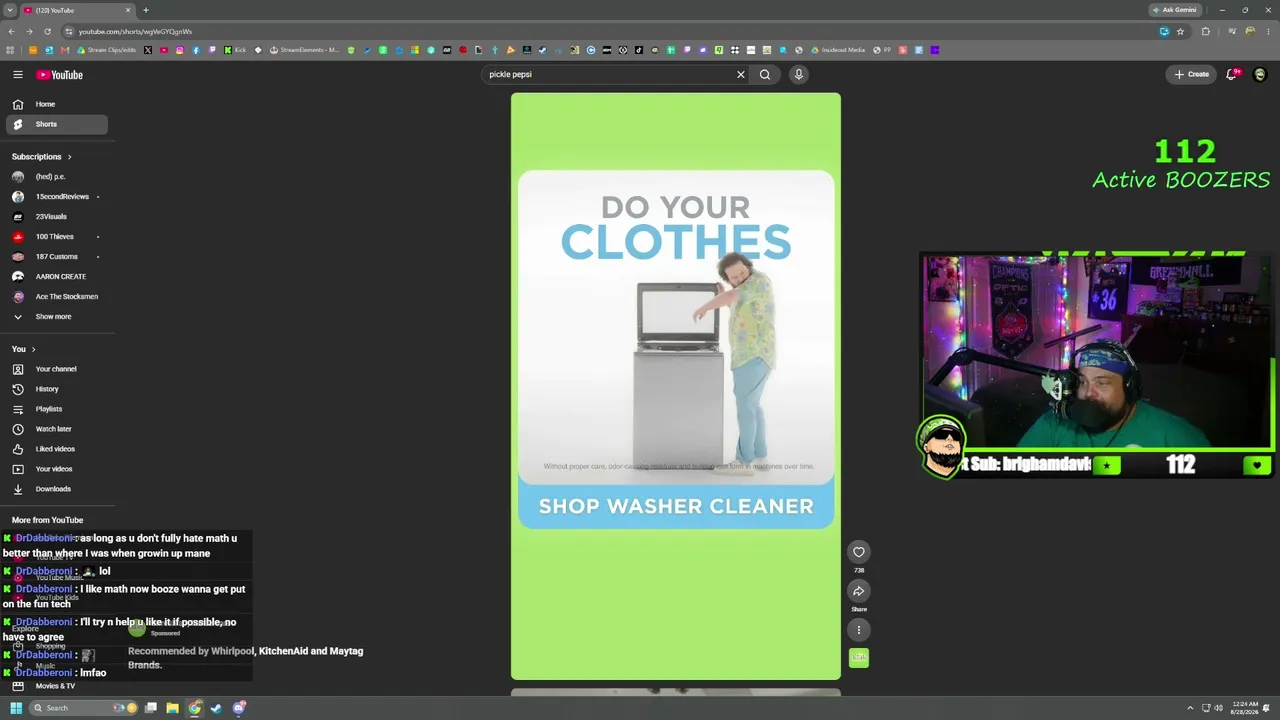Open Steam from the taskbar

[216, 708]
